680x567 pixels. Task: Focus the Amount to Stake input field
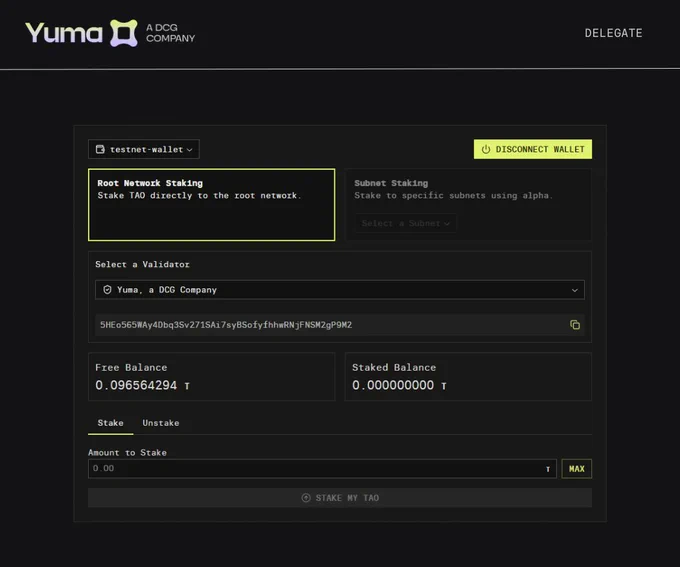pos(322,469)
